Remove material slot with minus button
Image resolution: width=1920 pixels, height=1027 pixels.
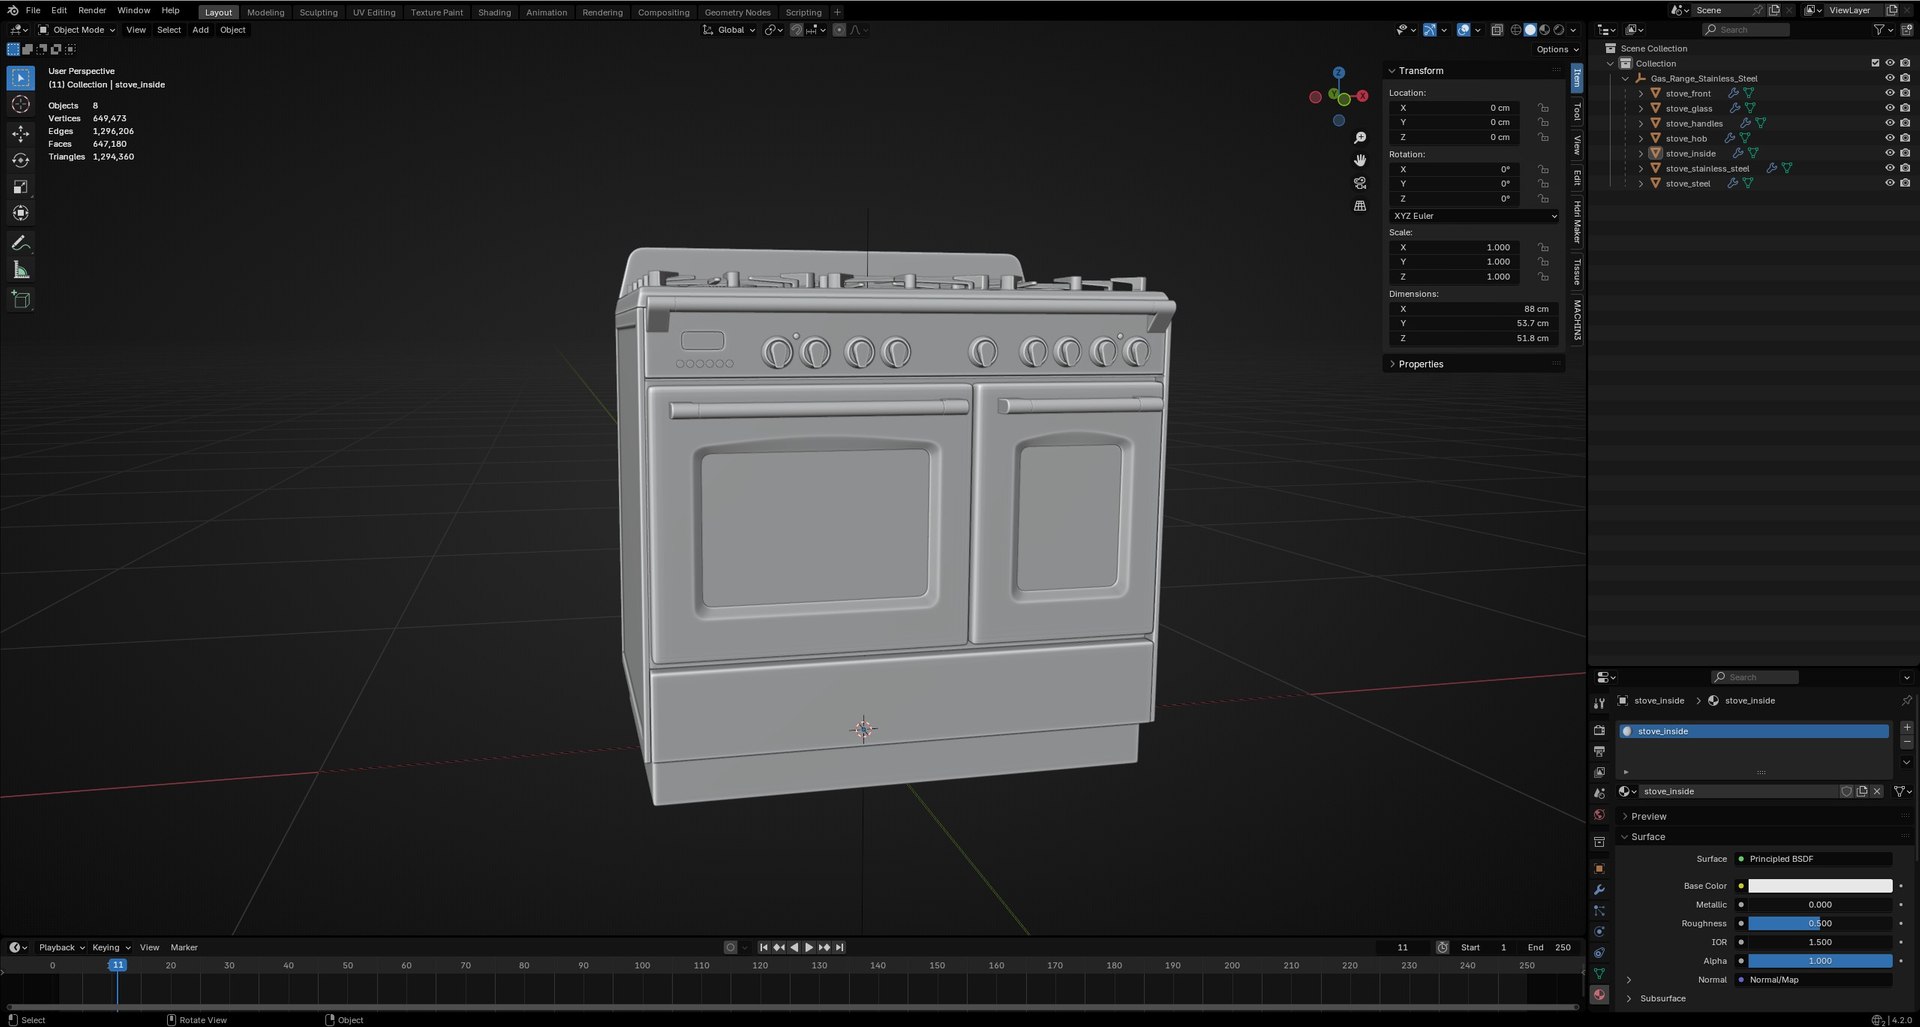pos(1907,743)
